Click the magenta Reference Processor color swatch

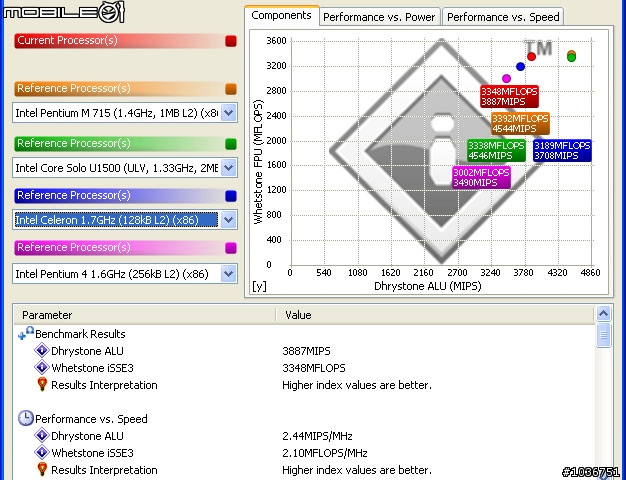[x=231, y=248]
